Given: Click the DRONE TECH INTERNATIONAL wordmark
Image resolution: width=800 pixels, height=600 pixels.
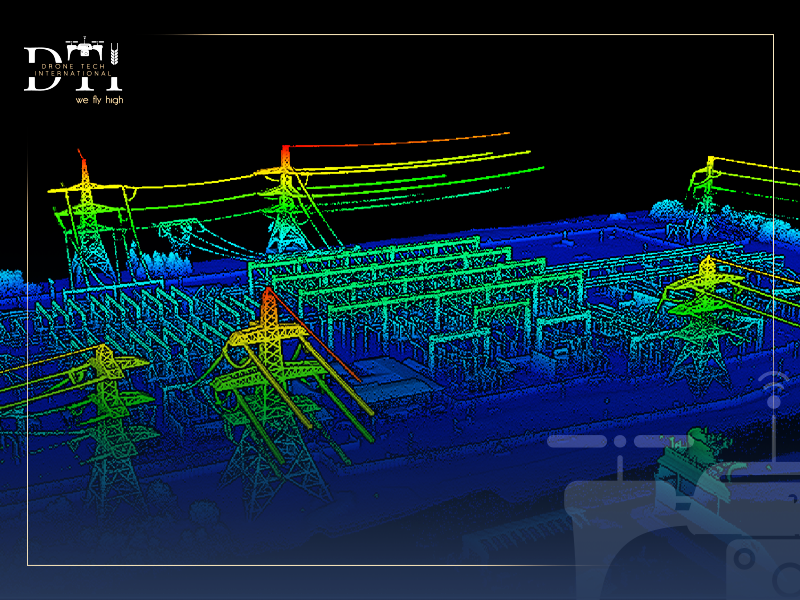Looking at the screenshot, I should coord(75,70).
